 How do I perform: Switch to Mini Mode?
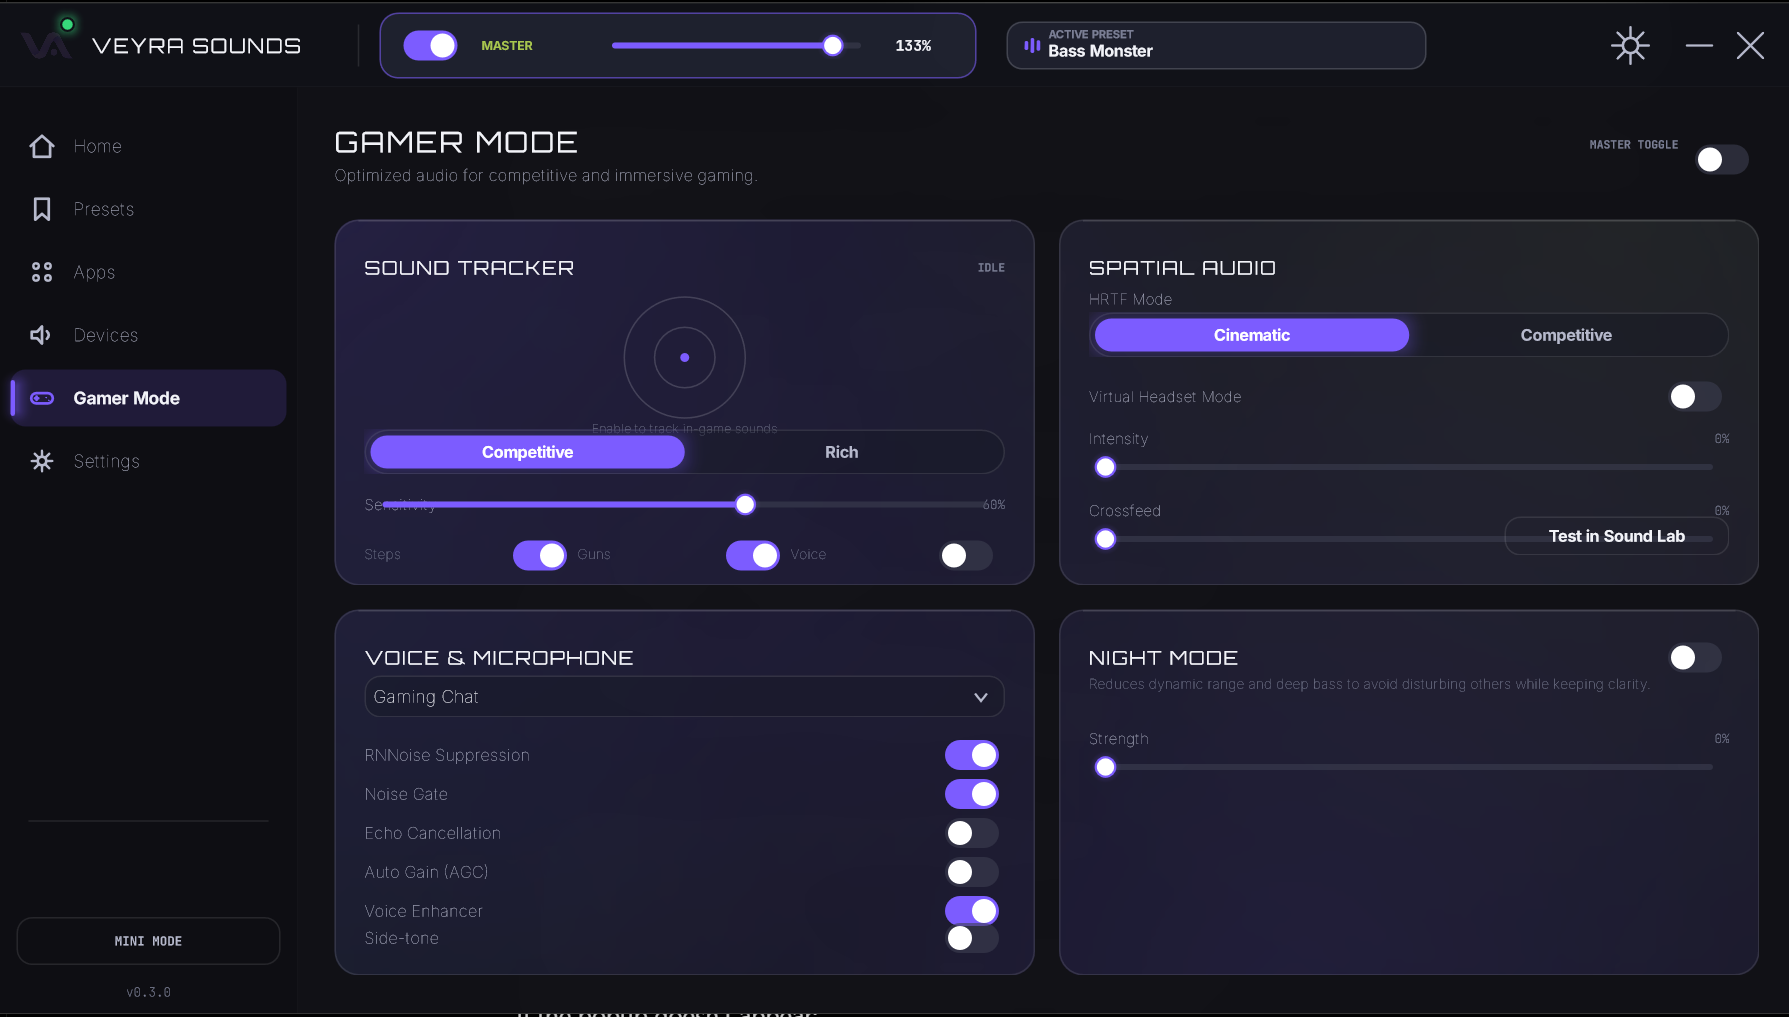tap(148, 941)
